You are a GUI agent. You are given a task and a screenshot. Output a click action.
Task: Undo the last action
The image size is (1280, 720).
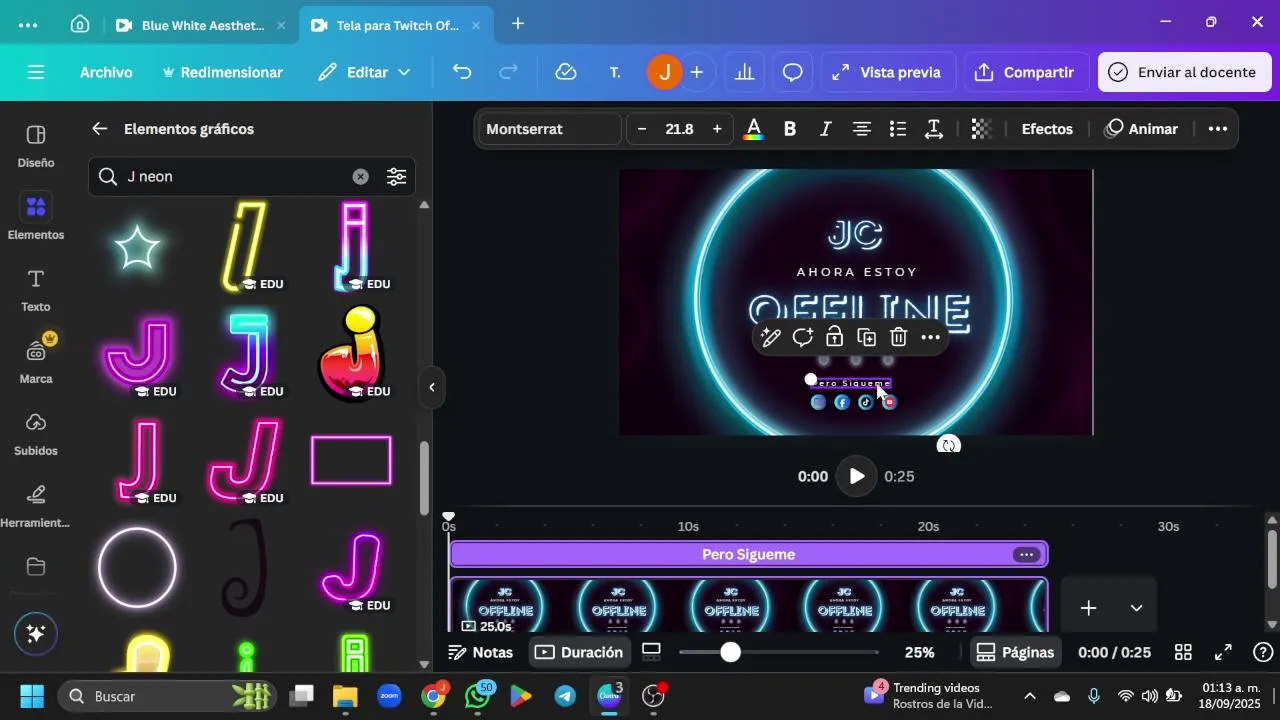pos(461,72)
